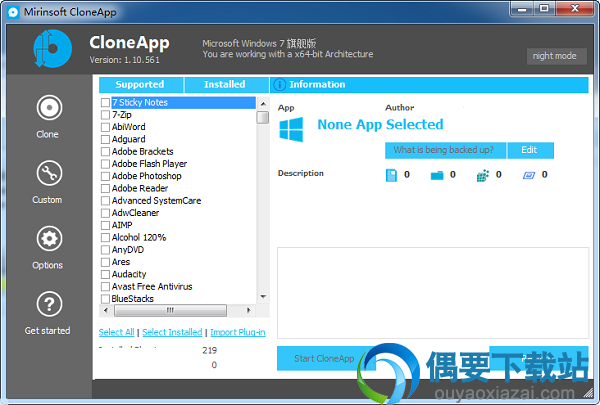Image resolution: width=600 pixels, height=405 pixels.
Task: Select the Adobe Reader checkbox
Action: point(105,188)
